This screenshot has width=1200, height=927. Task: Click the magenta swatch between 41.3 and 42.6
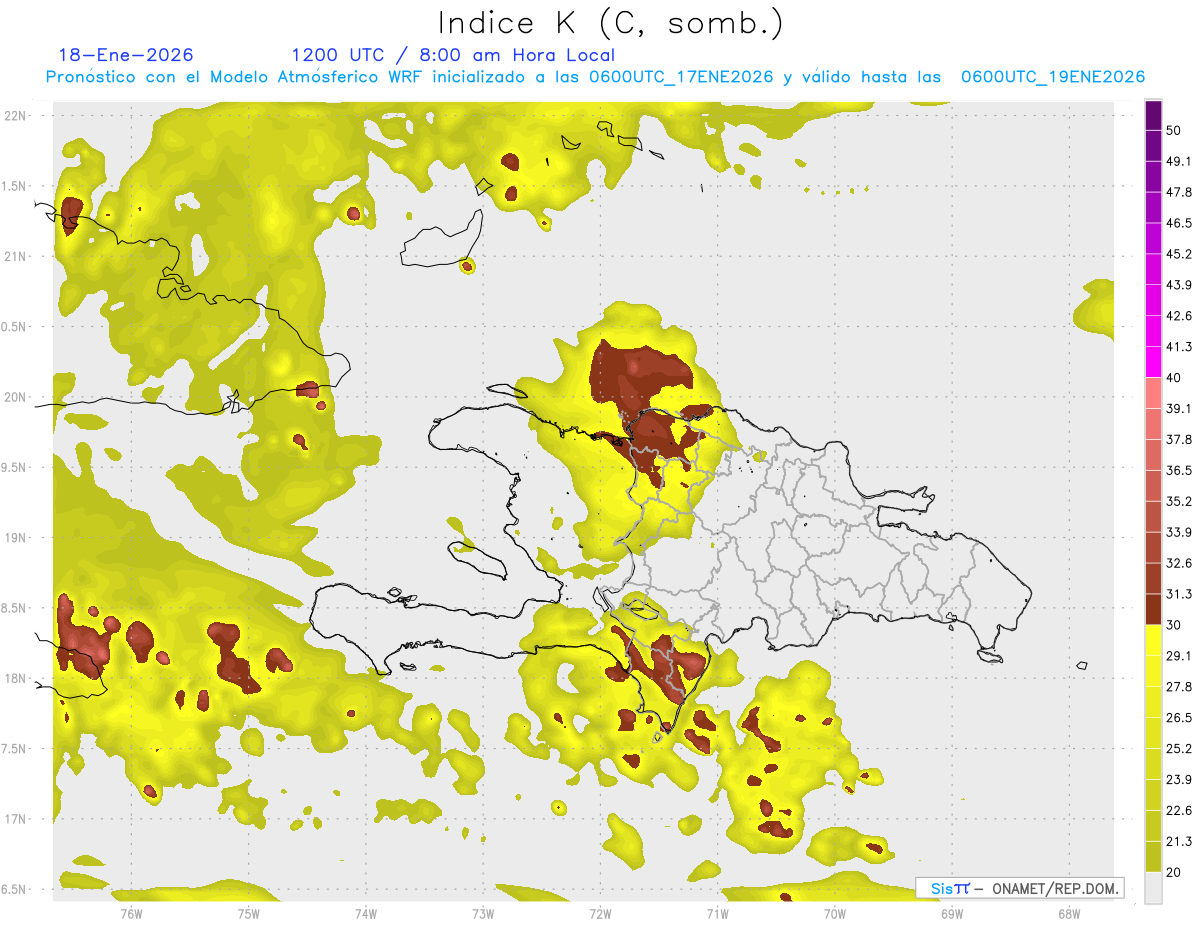coord(1153,331)
